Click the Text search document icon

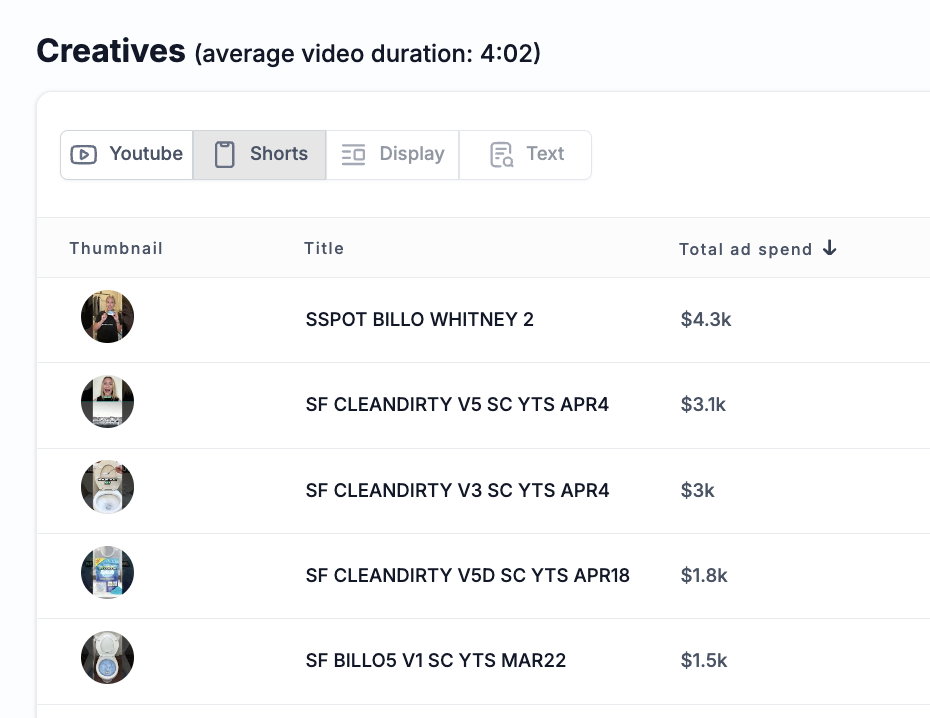pyautogui.click(x=502, y=155)
